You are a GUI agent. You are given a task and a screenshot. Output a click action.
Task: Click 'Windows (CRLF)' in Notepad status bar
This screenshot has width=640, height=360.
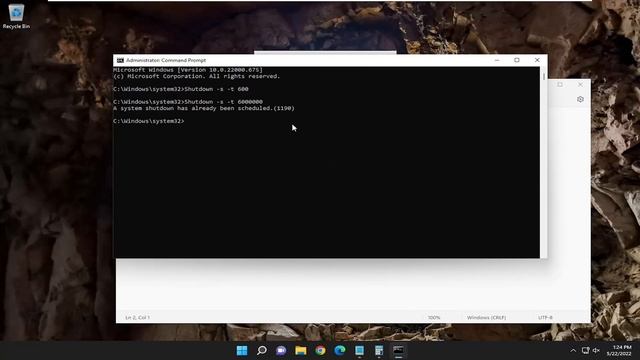click(486, 318)
